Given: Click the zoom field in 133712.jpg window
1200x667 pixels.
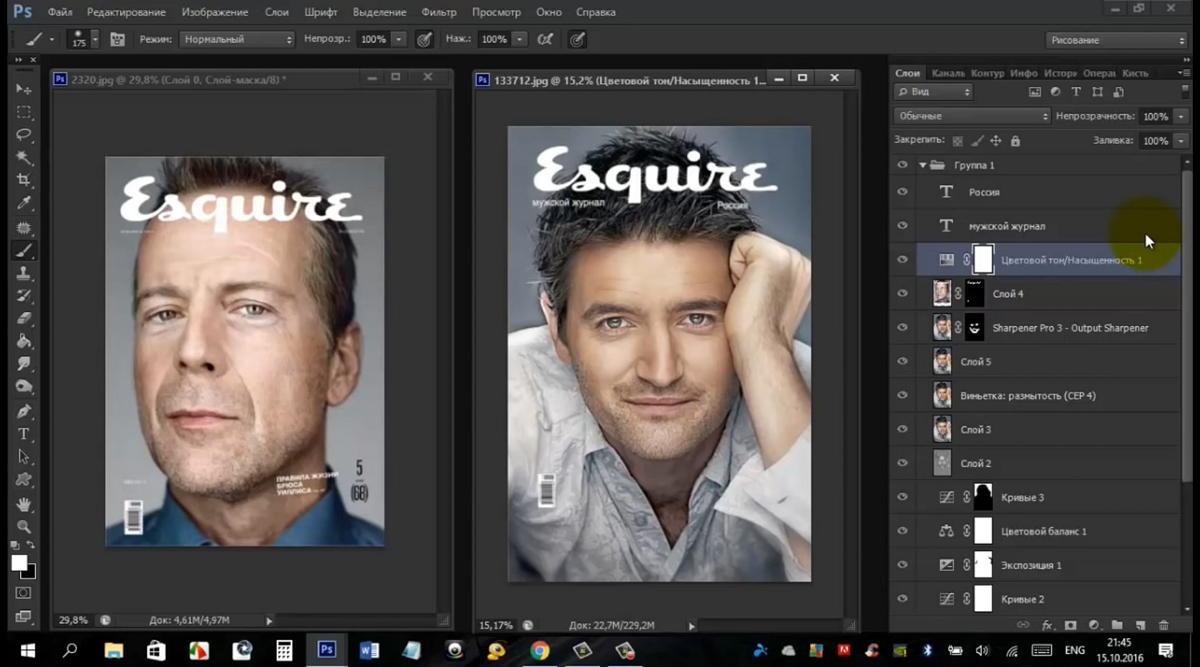Looking at the screenshot, I should pos(495,626).
